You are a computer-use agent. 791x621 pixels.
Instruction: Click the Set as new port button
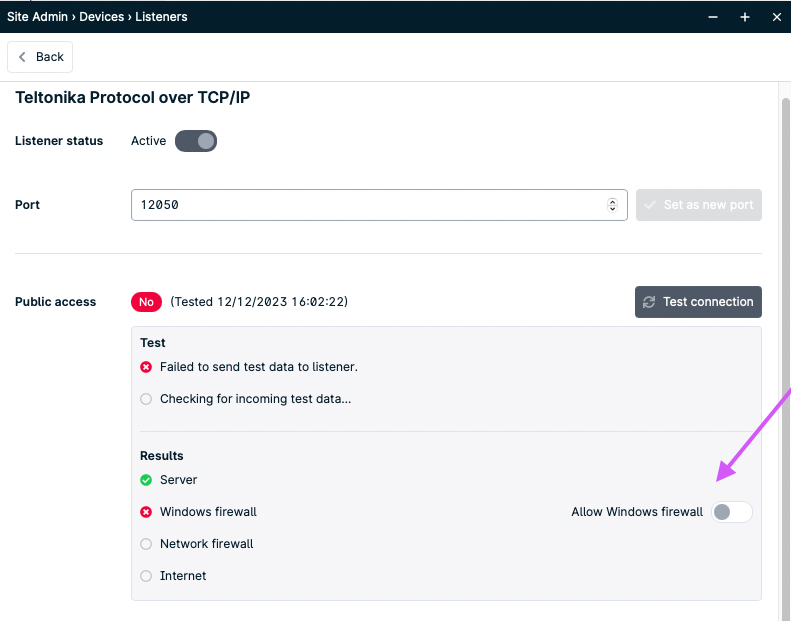tap(699, 205)
